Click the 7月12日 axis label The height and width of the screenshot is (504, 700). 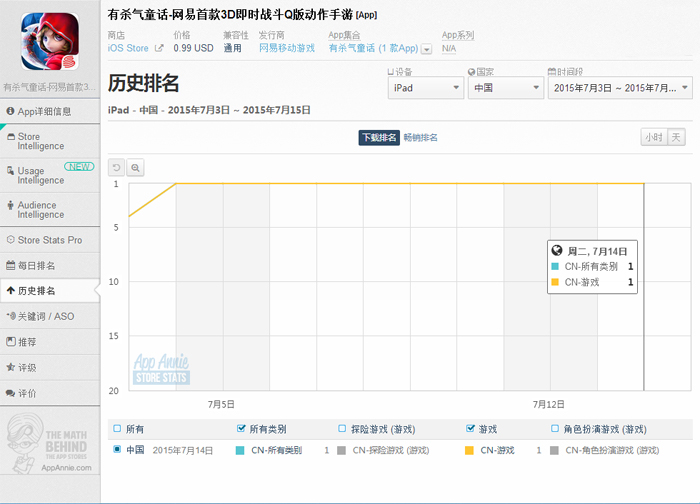click(x=549, y=404)
